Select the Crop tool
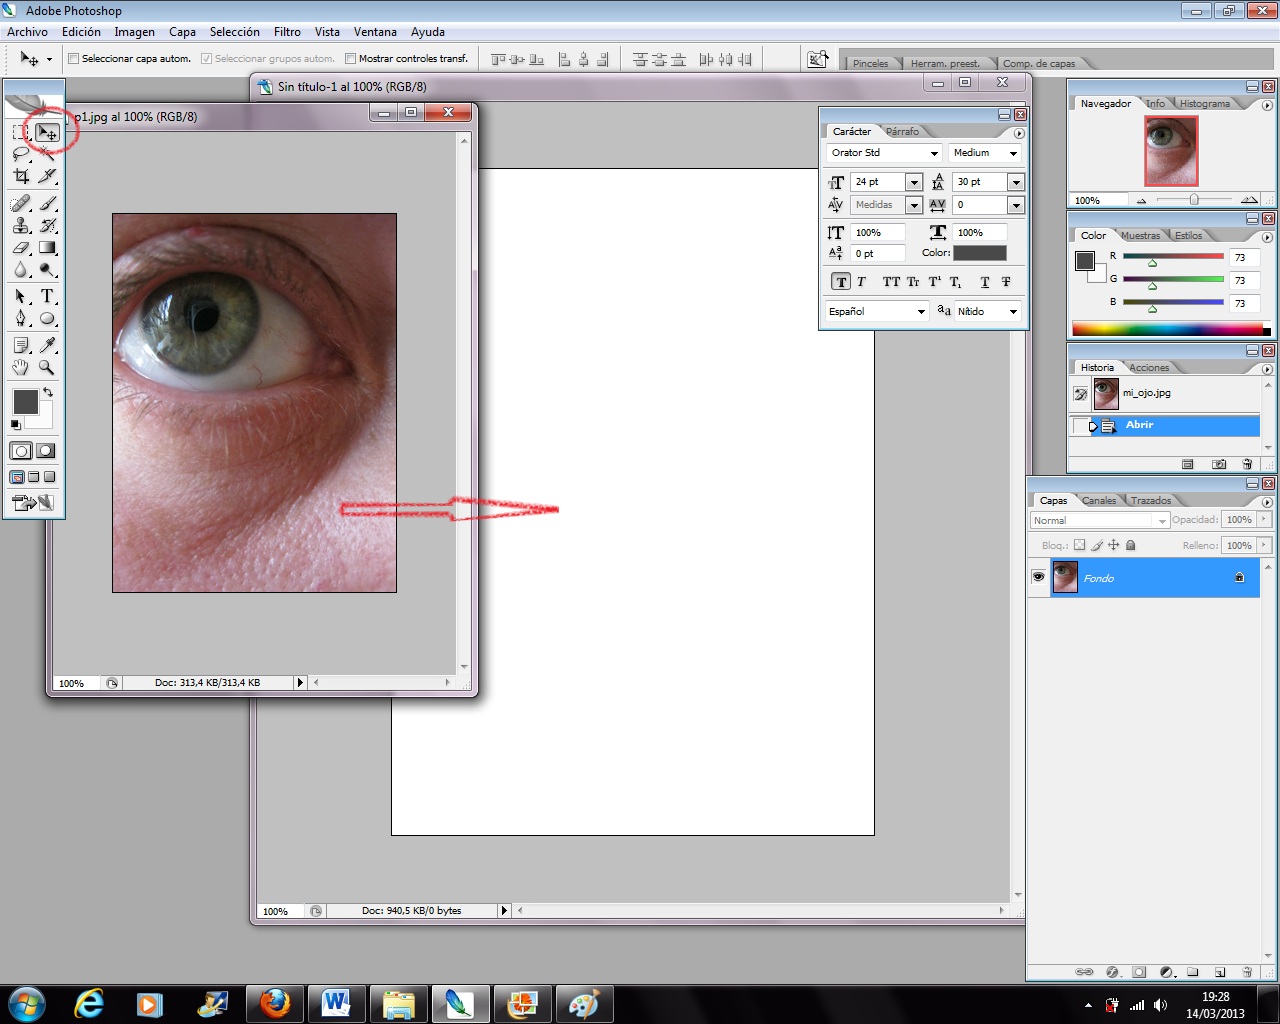Screen dimensions: 1280x1024 click(x=21, y=176)
